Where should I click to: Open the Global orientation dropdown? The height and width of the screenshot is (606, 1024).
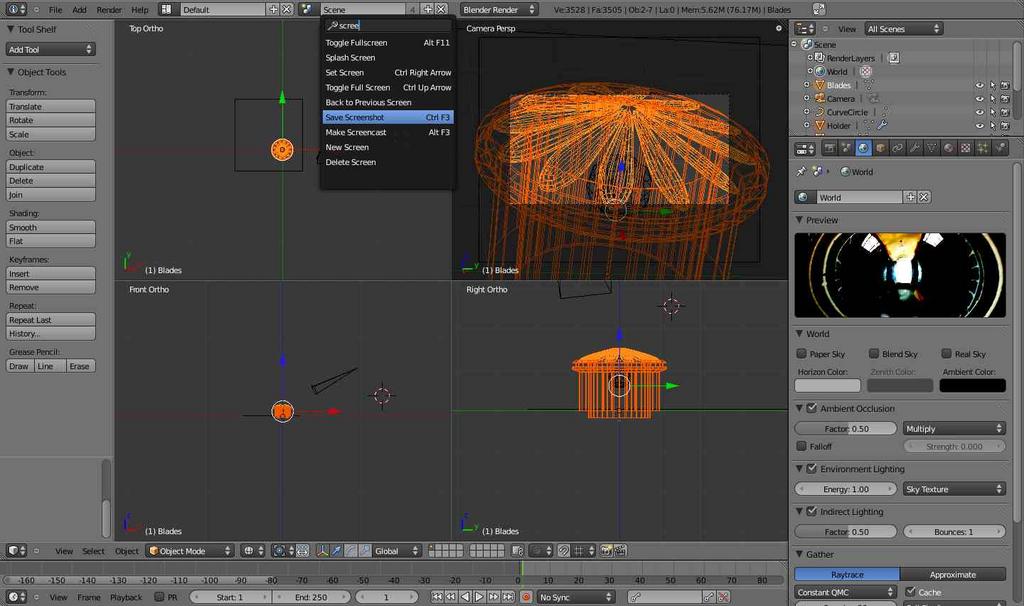pyautogui.click(x=397, y=551)
